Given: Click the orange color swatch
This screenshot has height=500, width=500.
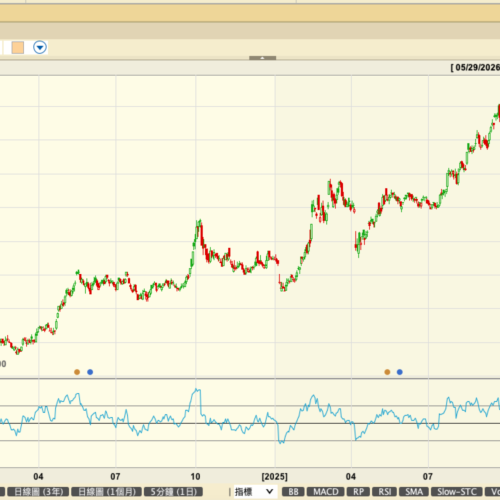Looking at the screenshot, I should (18, 47).
